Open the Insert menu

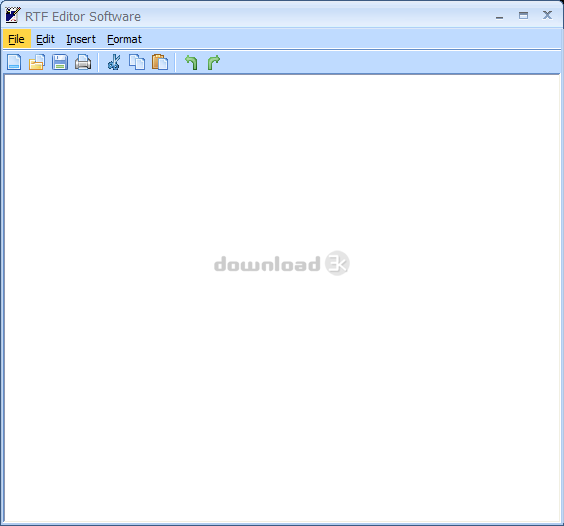click(81, 39)
